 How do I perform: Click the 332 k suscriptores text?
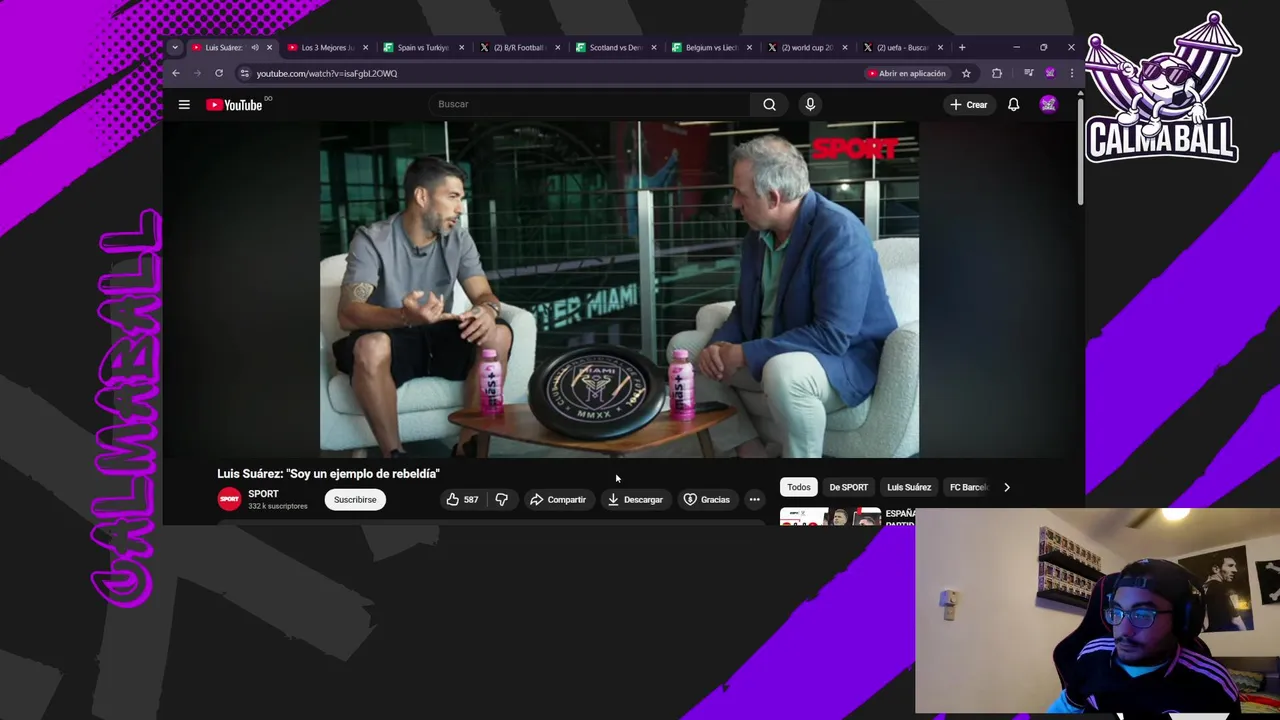278,506
